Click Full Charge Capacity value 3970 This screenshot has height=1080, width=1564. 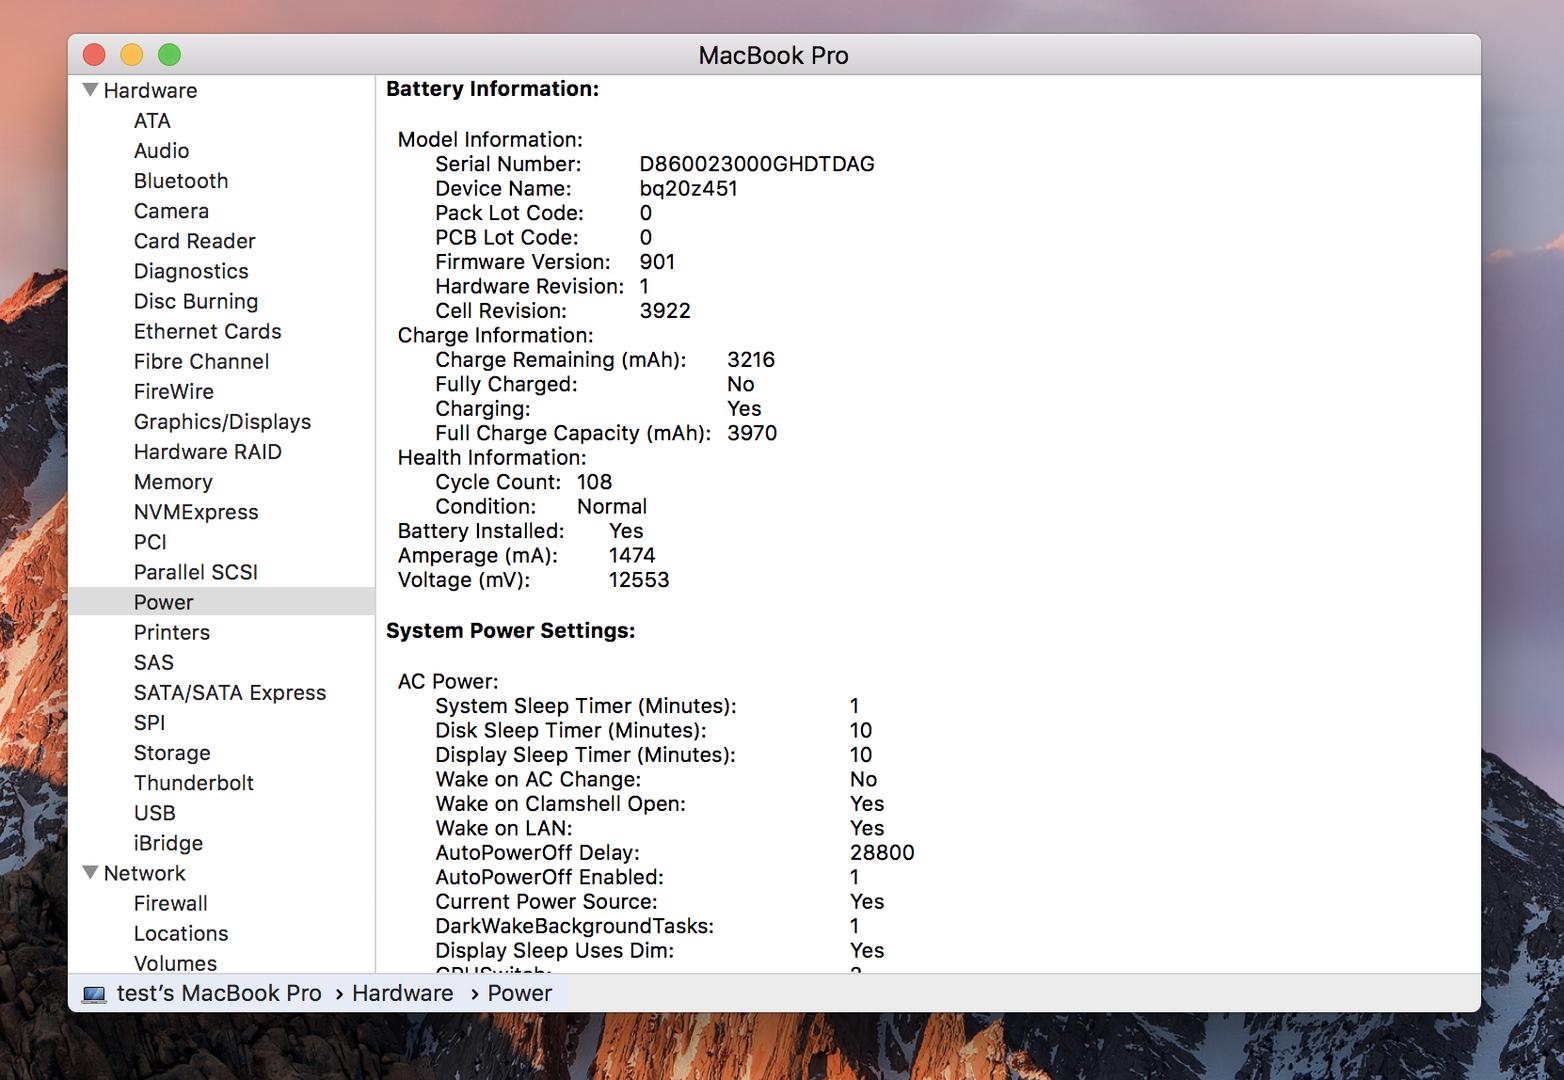coord(752,433)
